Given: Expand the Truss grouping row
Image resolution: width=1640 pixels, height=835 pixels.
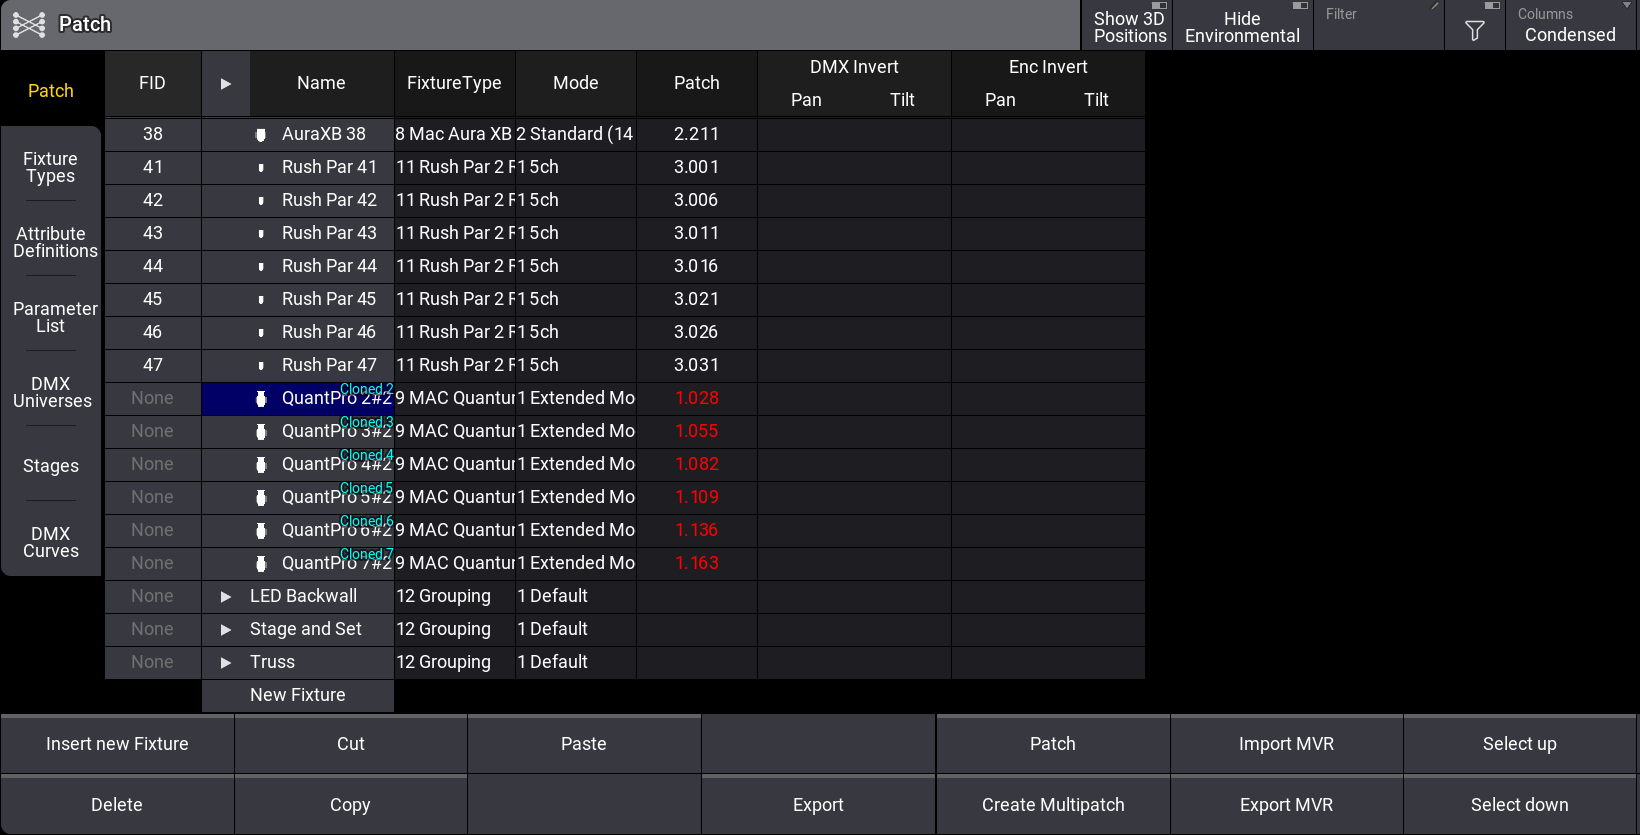Looking at the screenshot, I should pos(226,663).
